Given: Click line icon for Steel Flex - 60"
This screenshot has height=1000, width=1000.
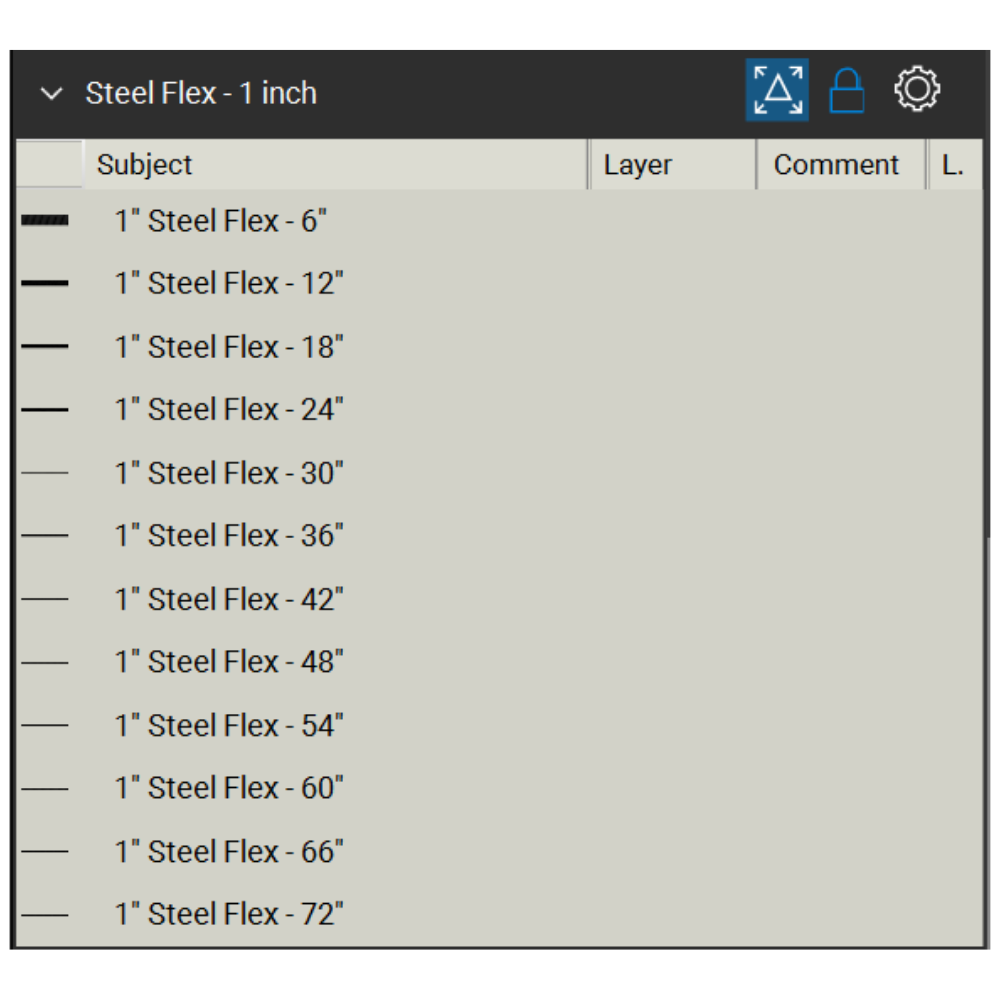Looking at the screenshot, I should click(45, 788).
